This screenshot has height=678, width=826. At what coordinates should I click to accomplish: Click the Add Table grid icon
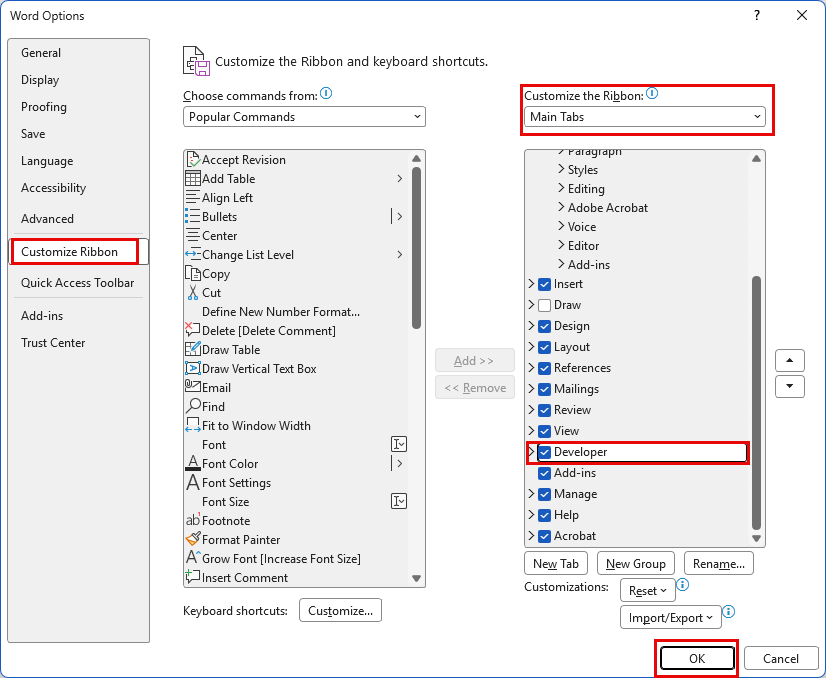point(193,179)
